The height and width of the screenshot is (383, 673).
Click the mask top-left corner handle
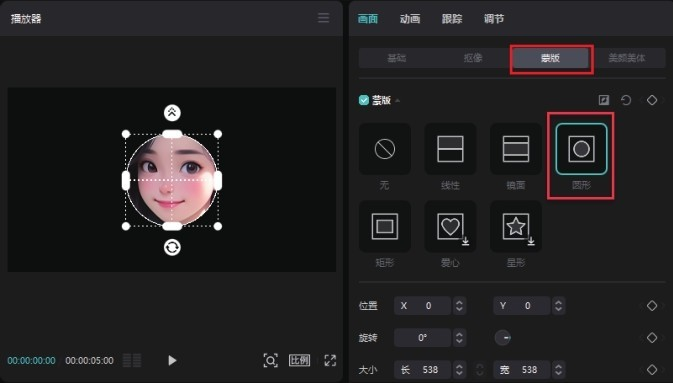tap(126, 134)
